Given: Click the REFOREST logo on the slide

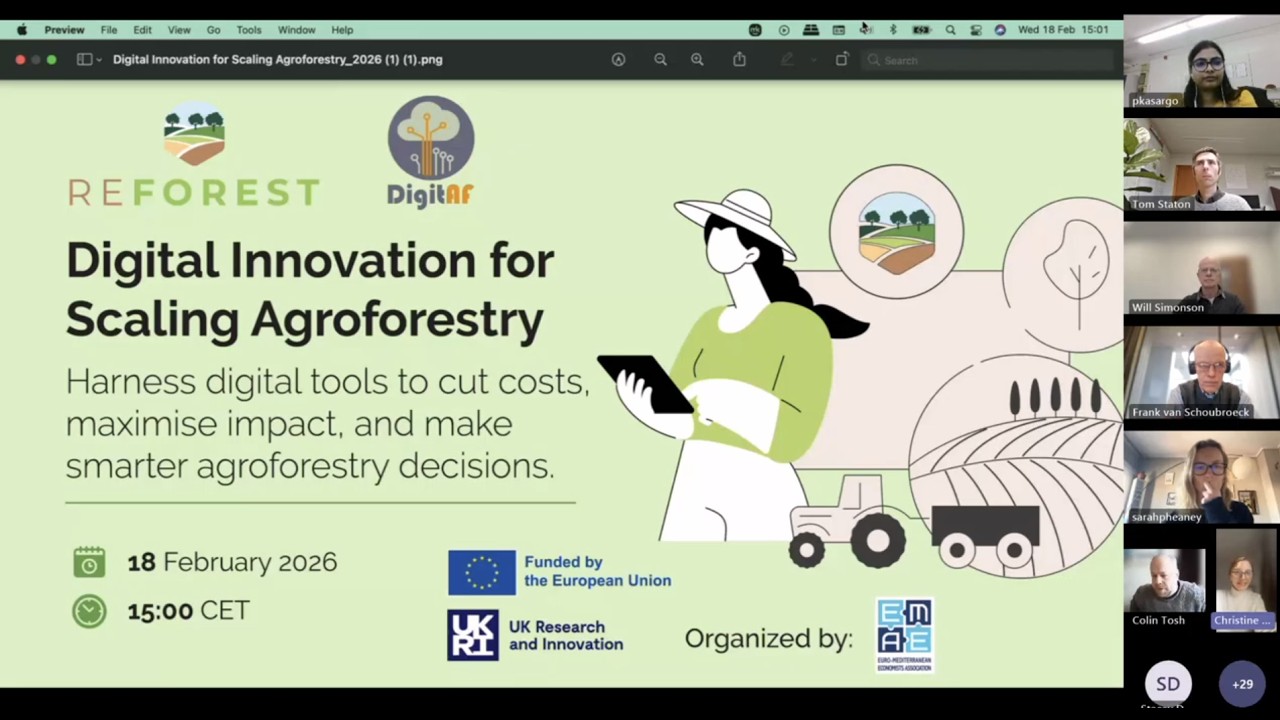Looking at the screenshot, I should coord(194,153).
